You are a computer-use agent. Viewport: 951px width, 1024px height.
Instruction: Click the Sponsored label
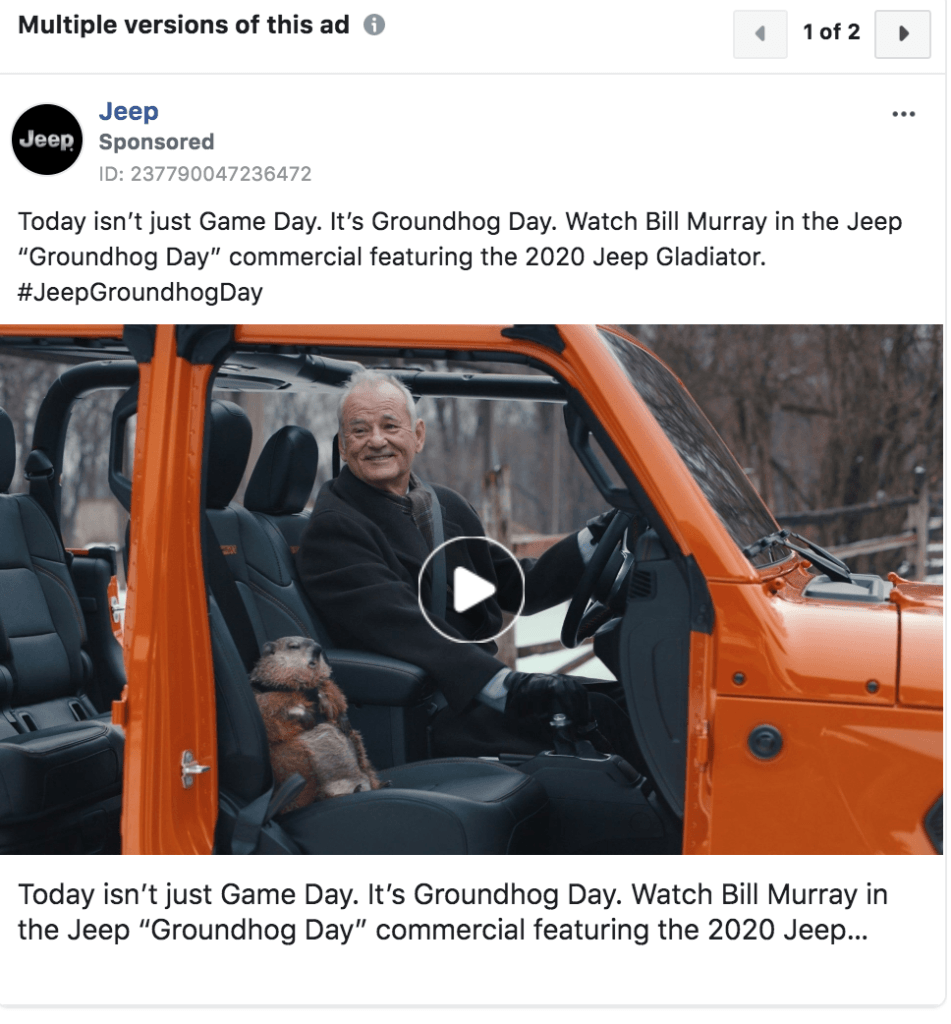(156, 142)
